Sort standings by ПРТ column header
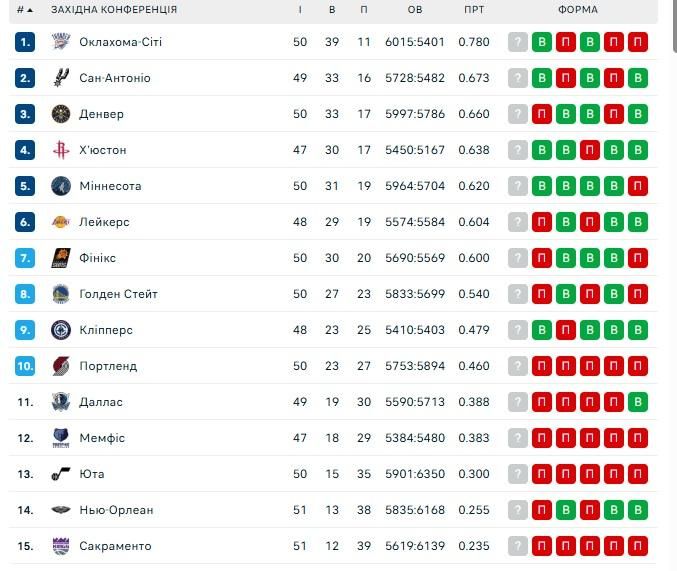This screenshot has height=571, width=677. (x=474, y=10)
